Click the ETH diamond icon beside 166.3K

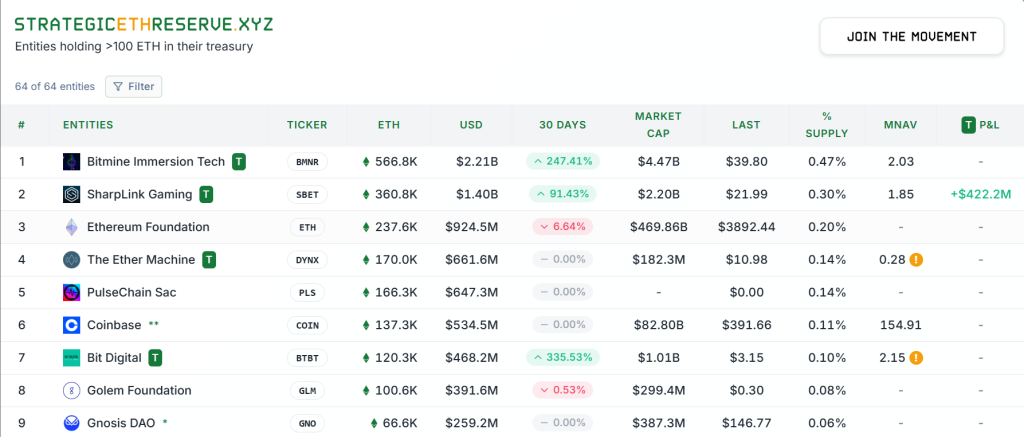[x=366, y=293]
